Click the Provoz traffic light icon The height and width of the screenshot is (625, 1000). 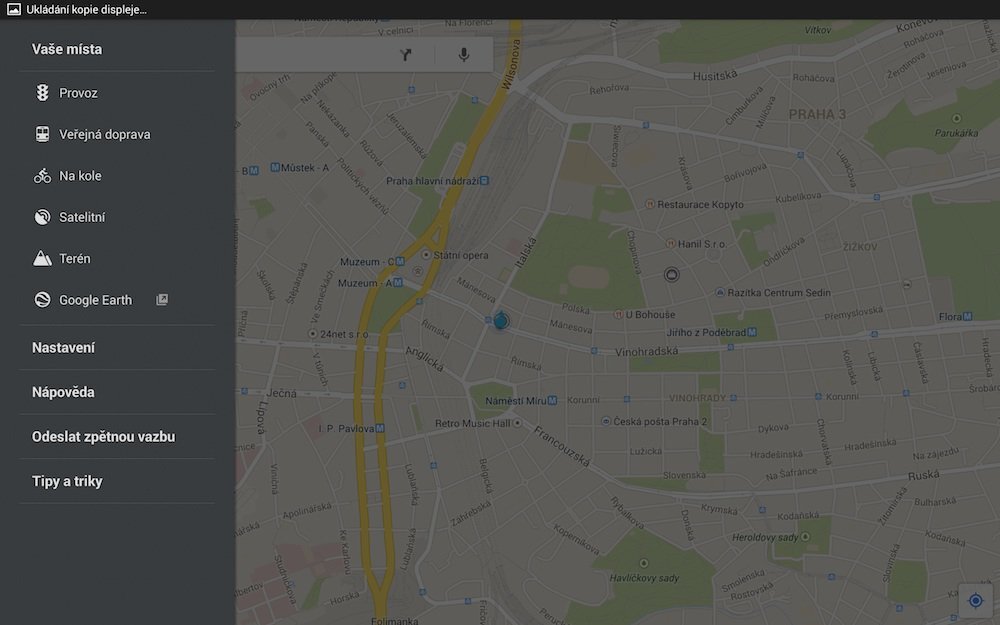[x=42, y=93]
